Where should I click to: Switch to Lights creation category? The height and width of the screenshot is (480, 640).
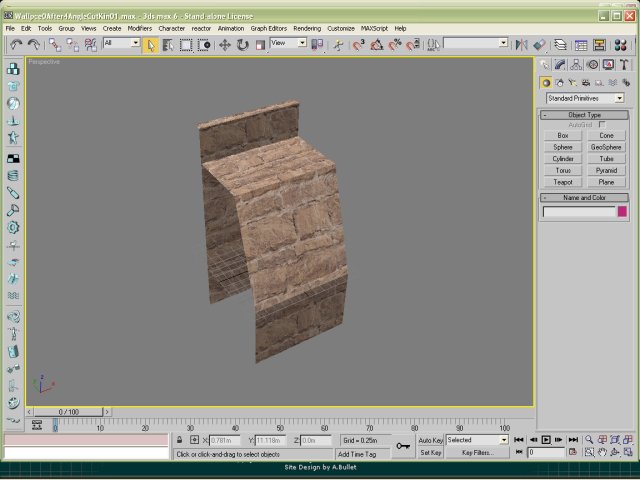(x=573, y=82)
